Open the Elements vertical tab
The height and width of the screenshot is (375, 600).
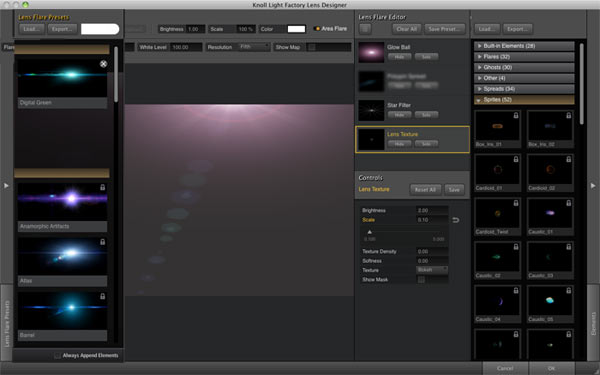[x=593, y=323]
